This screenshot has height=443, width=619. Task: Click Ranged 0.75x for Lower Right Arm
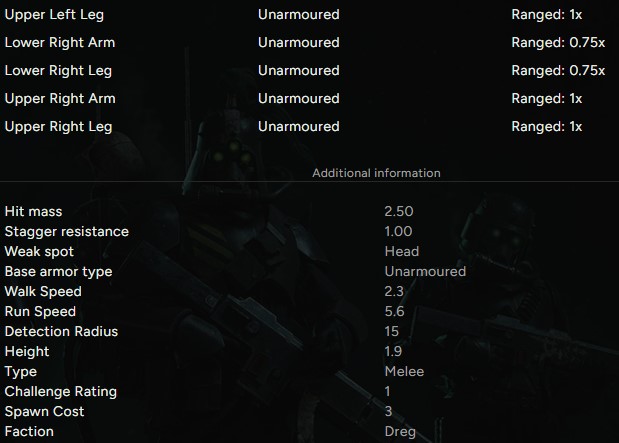(x=558, y=43)
